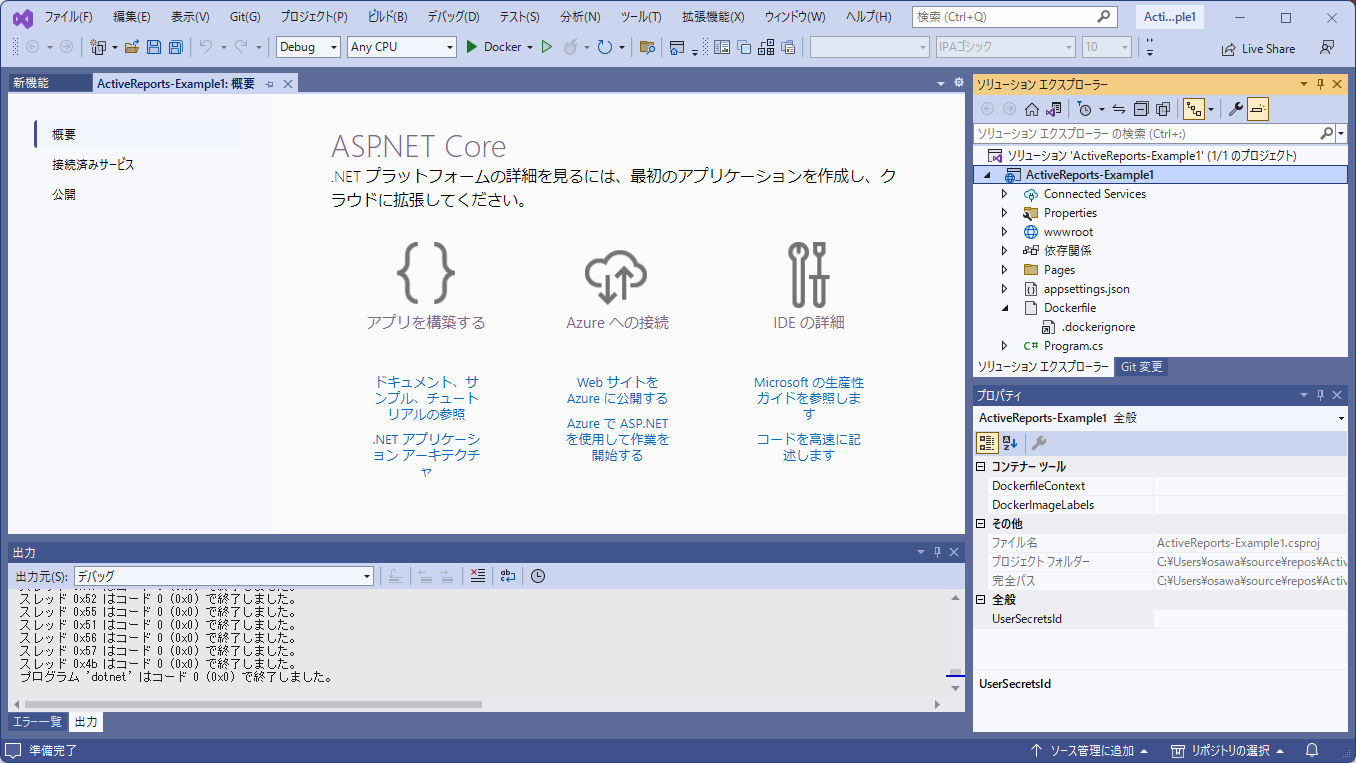Screen dimensions: 1356x763
Task: Click the Restart circular arrow icon
Action: tap(604, 47)
